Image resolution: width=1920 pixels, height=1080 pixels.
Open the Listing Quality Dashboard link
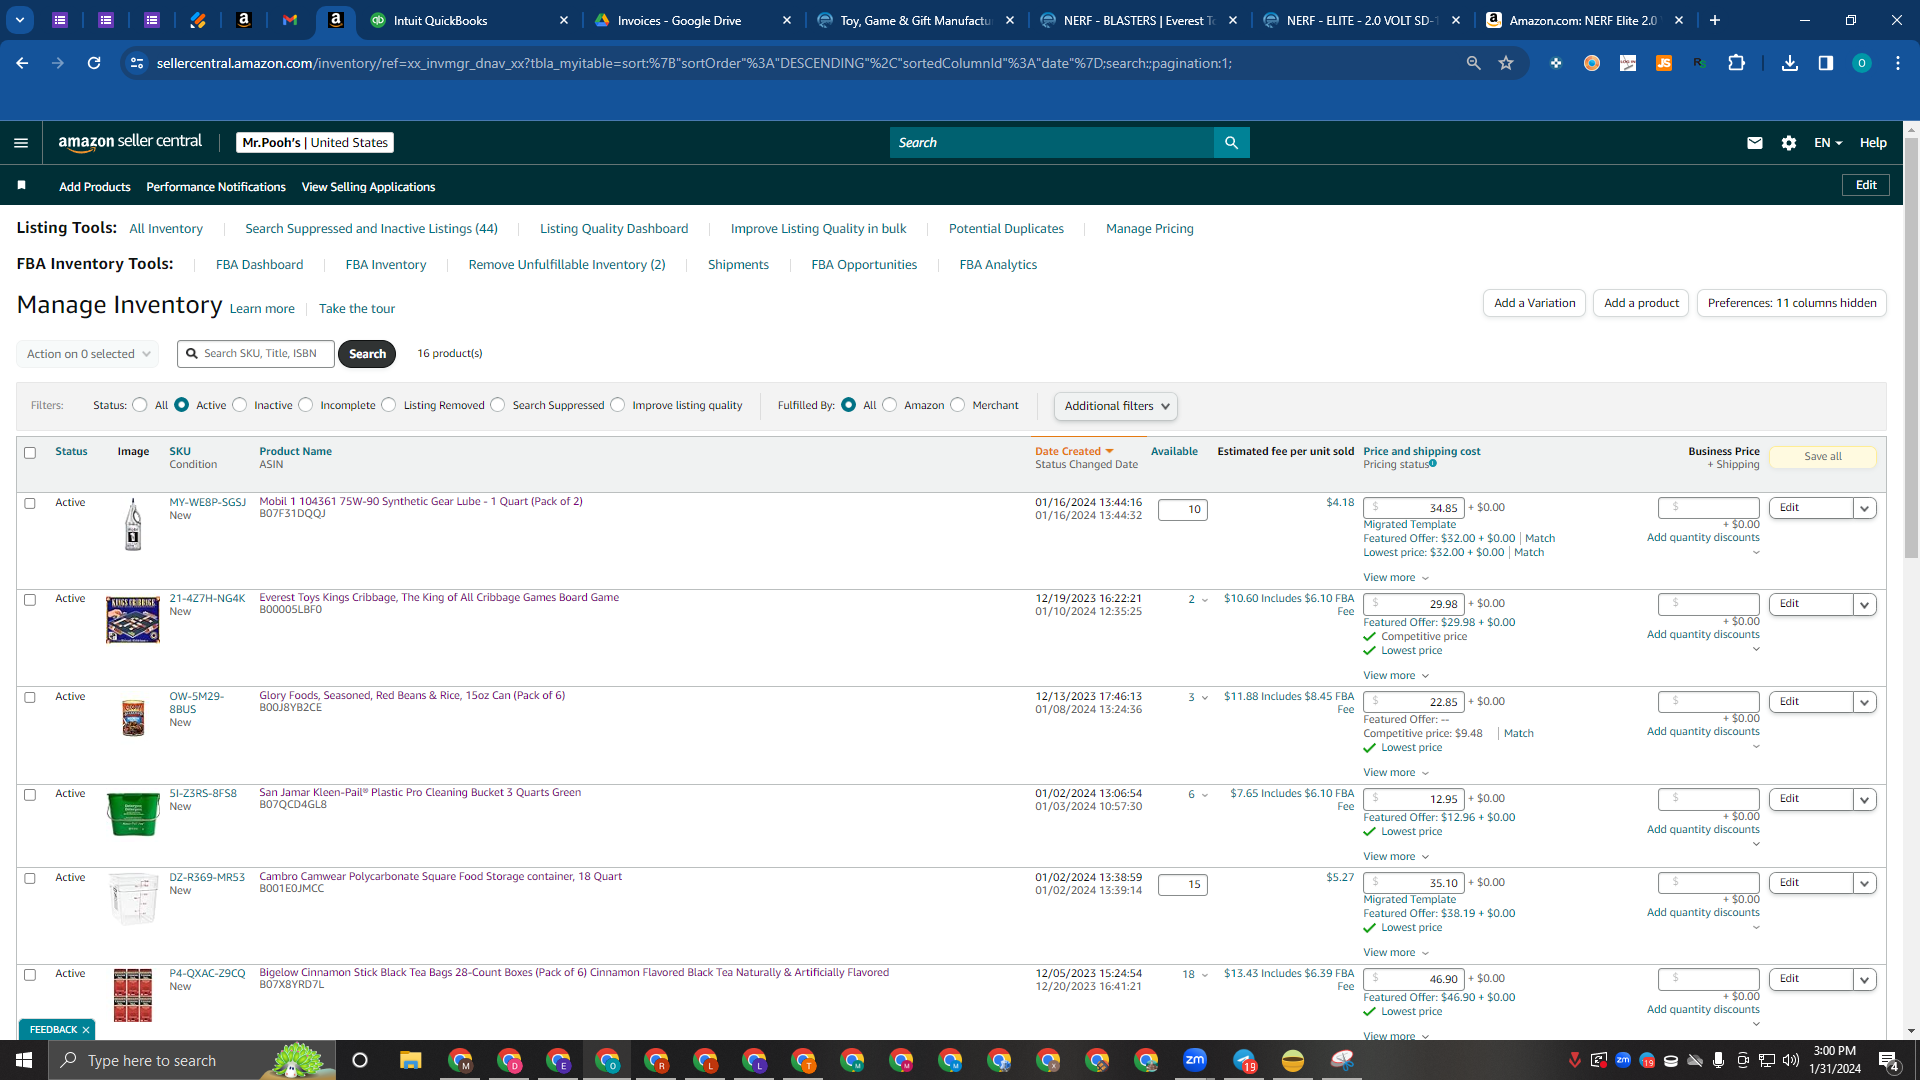point(614,229)
